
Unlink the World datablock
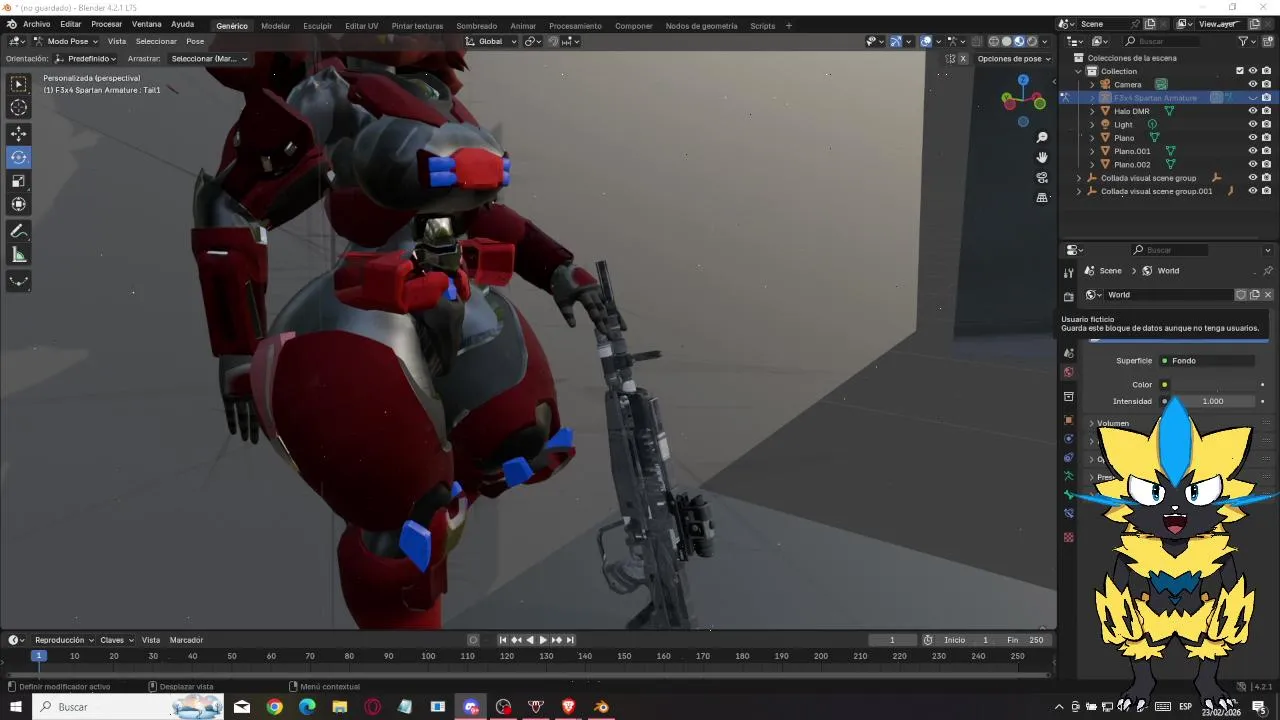(x=1268, y=295)
